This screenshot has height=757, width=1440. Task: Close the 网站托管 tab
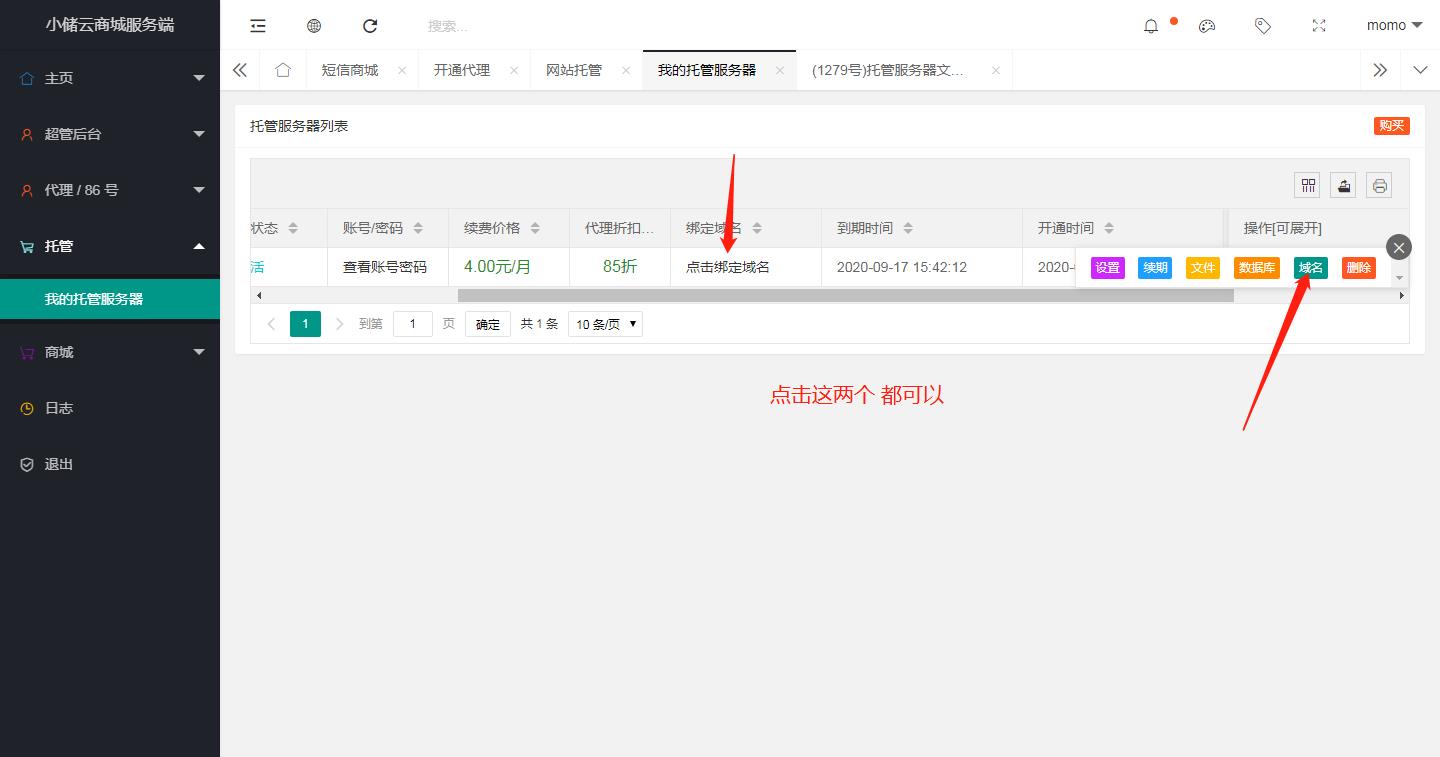click(626, 71)
